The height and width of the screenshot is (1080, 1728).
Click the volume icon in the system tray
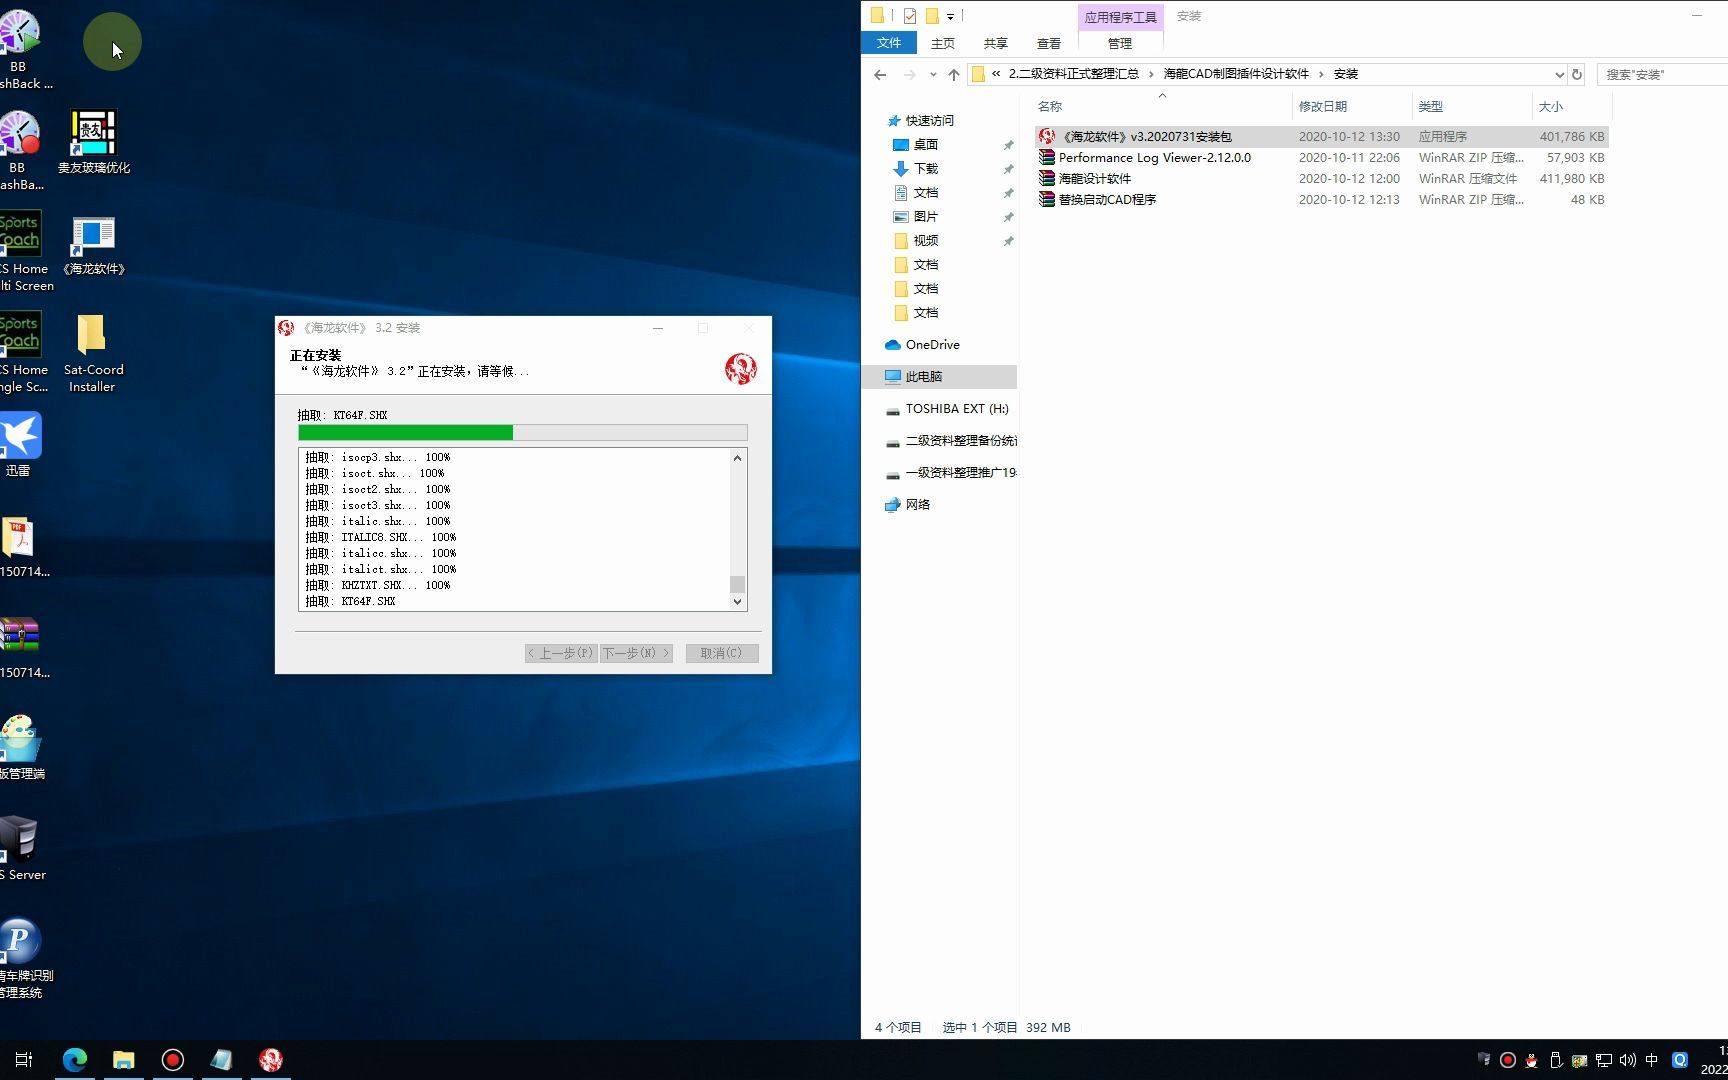[1627, 1060]
